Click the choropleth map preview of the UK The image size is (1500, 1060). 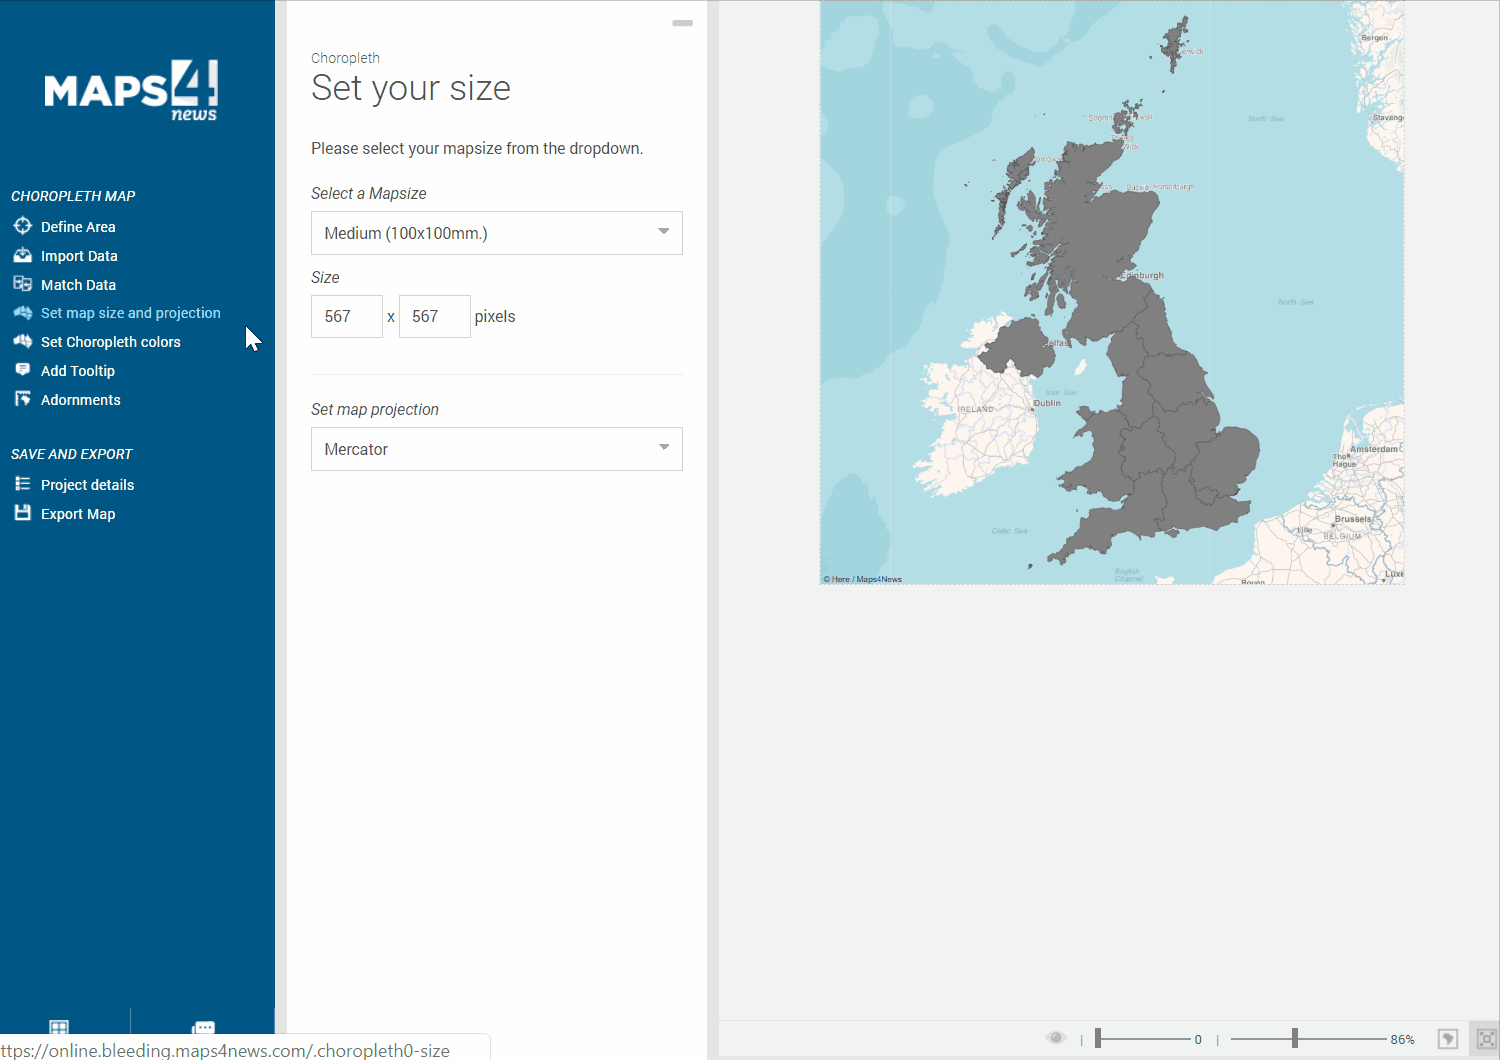point(1112,292)
